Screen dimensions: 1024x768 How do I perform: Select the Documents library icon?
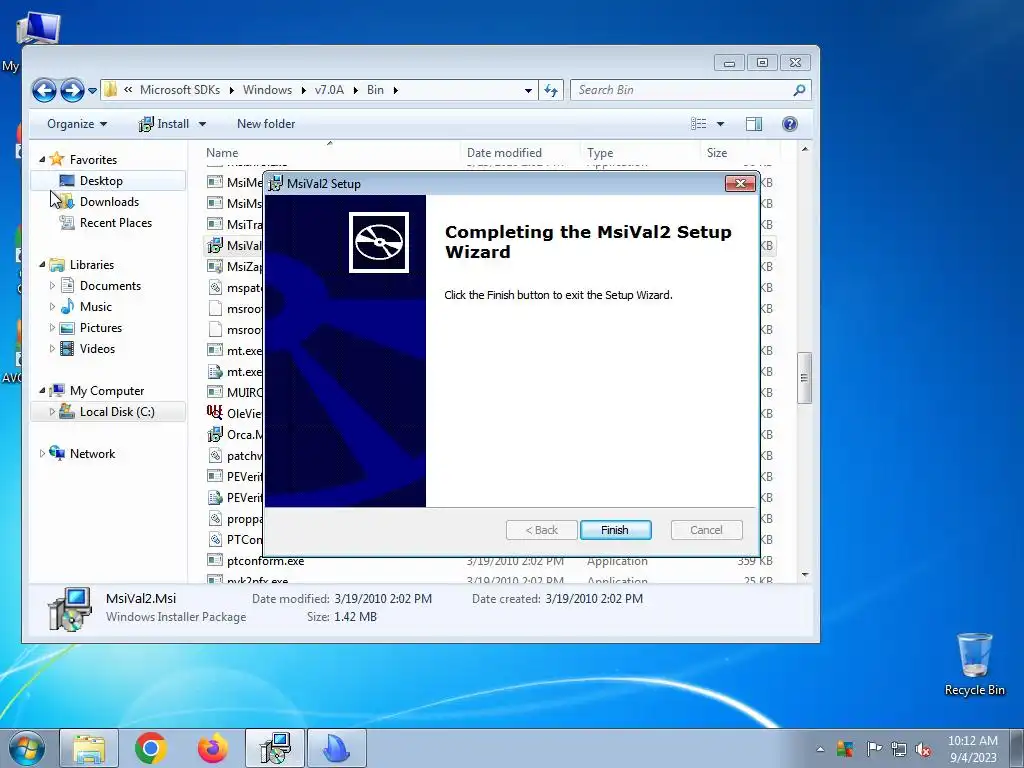coord(67,285)
